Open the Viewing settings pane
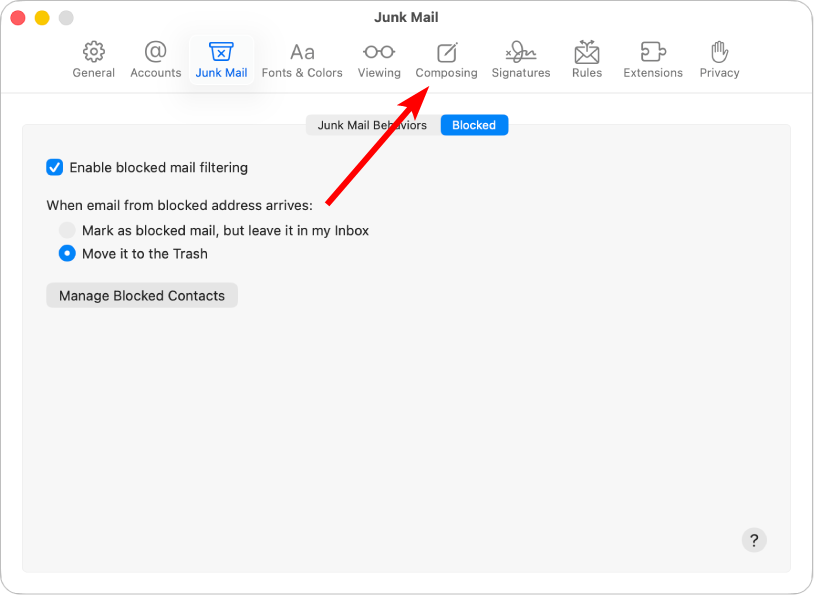Viewport: 814px width, 596px height. pos(379,59)
